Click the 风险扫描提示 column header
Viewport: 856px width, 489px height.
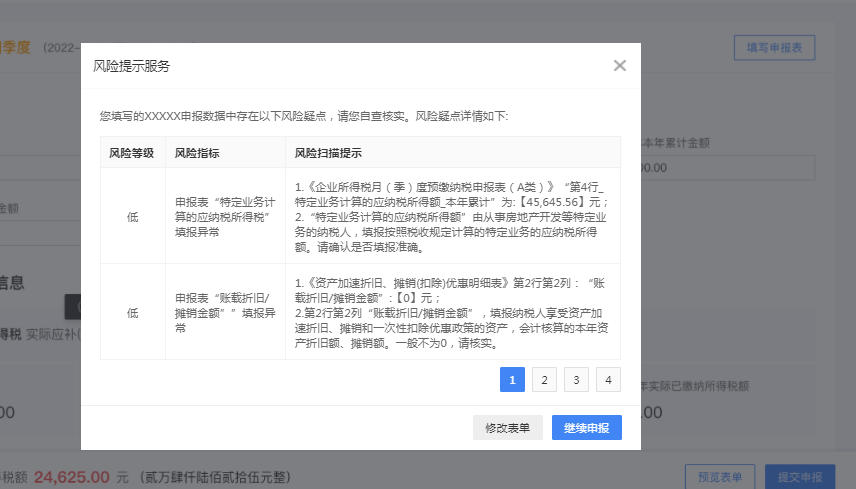point(328,153)
